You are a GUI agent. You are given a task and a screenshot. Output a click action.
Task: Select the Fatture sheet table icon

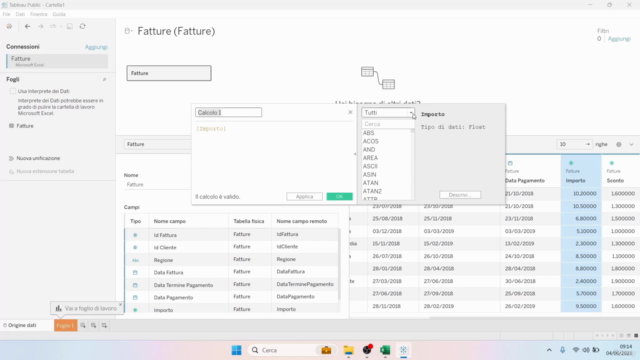point(11,126)
